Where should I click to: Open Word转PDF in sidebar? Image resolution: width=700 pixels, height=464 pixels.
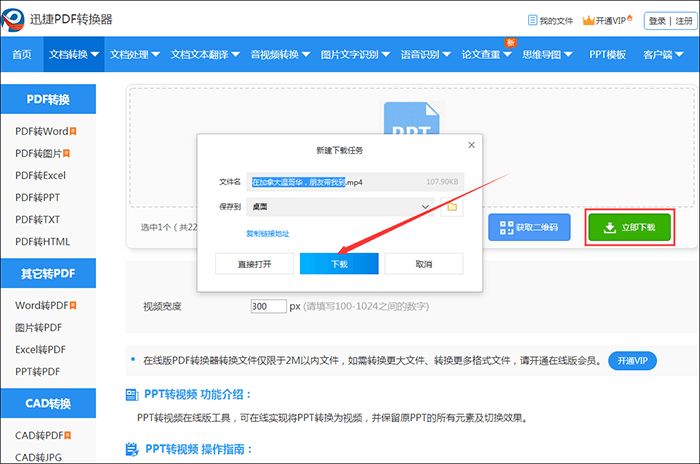(x=42, y=305)
